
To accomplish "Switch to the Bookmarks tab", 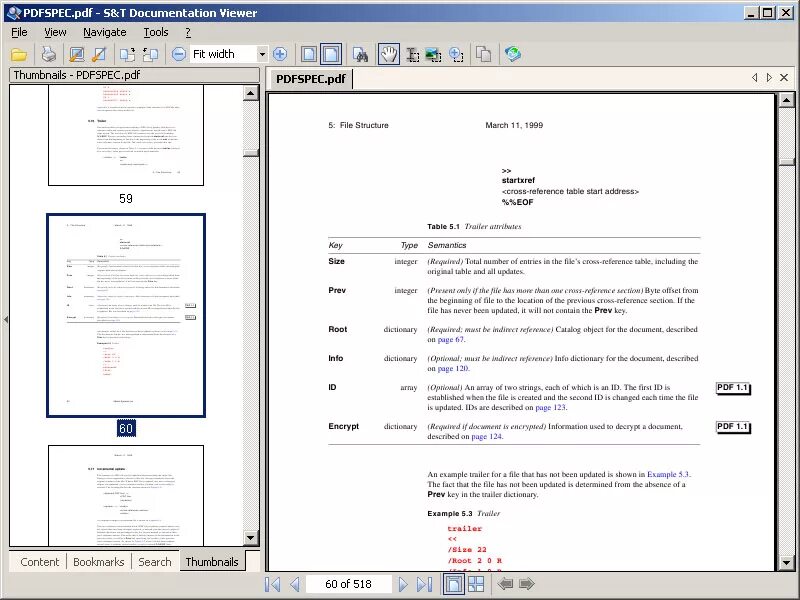I will coord(98,562).
